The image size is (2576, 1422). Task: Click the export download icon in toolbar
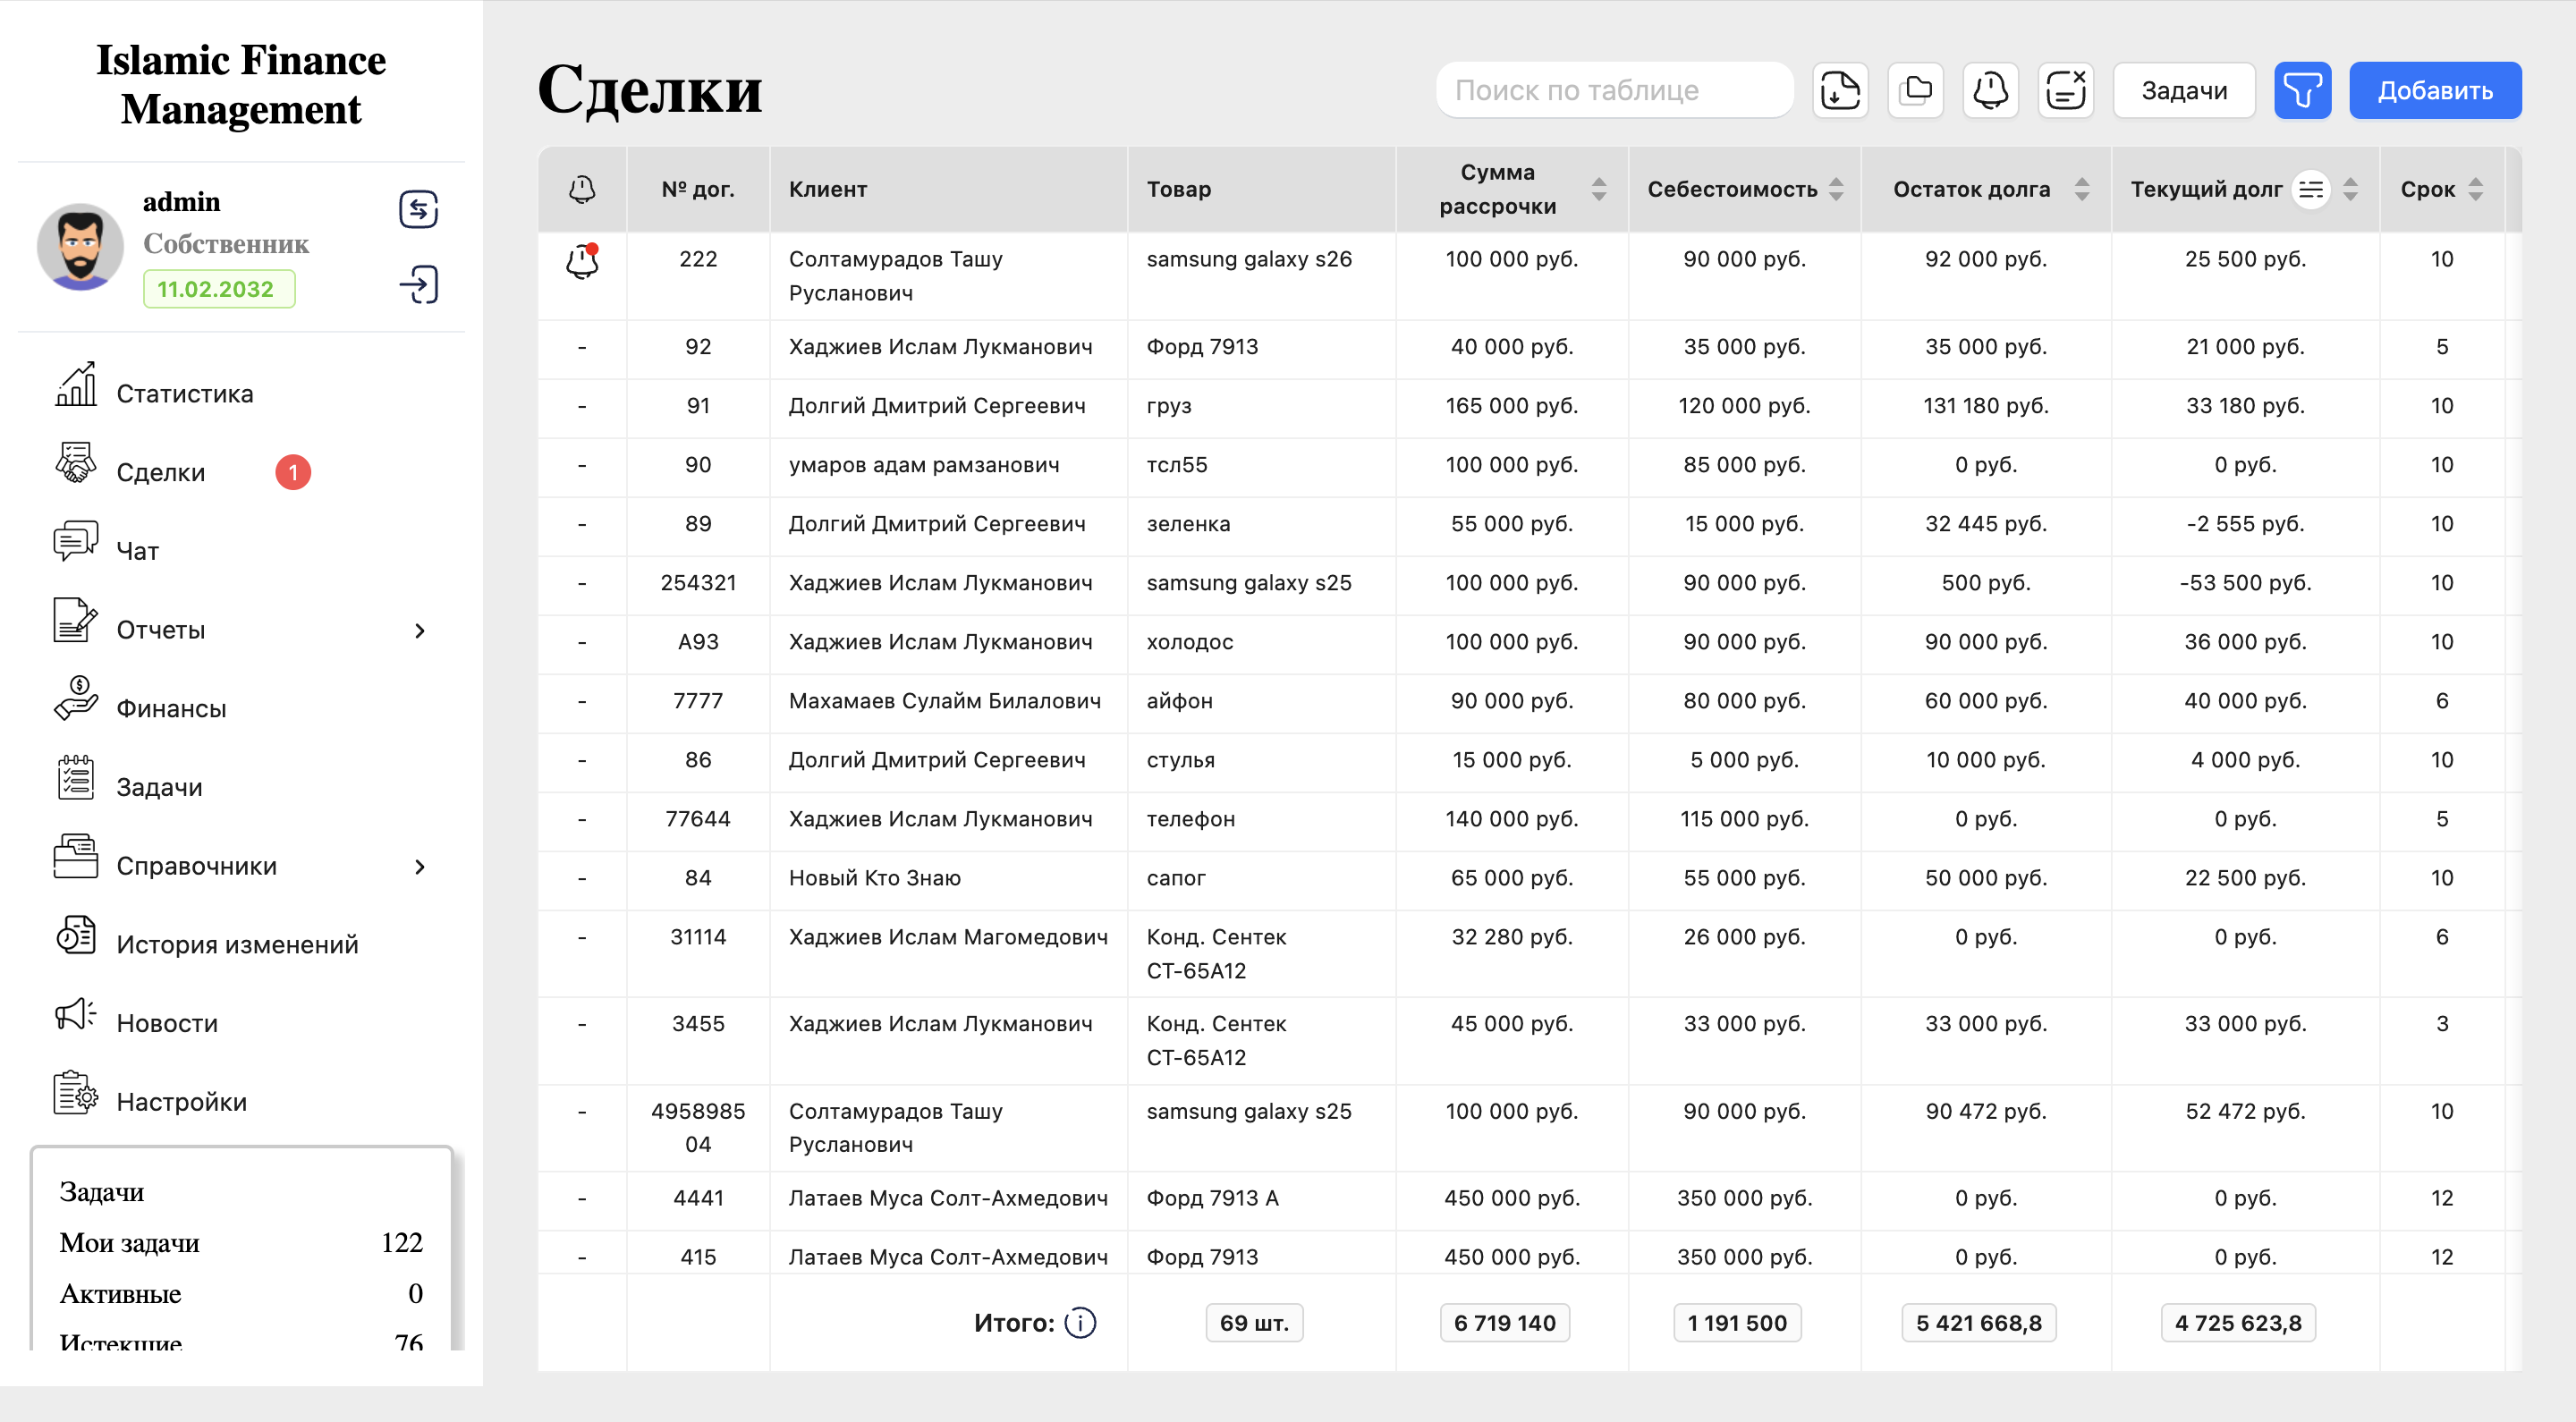tap(1839, 91)
